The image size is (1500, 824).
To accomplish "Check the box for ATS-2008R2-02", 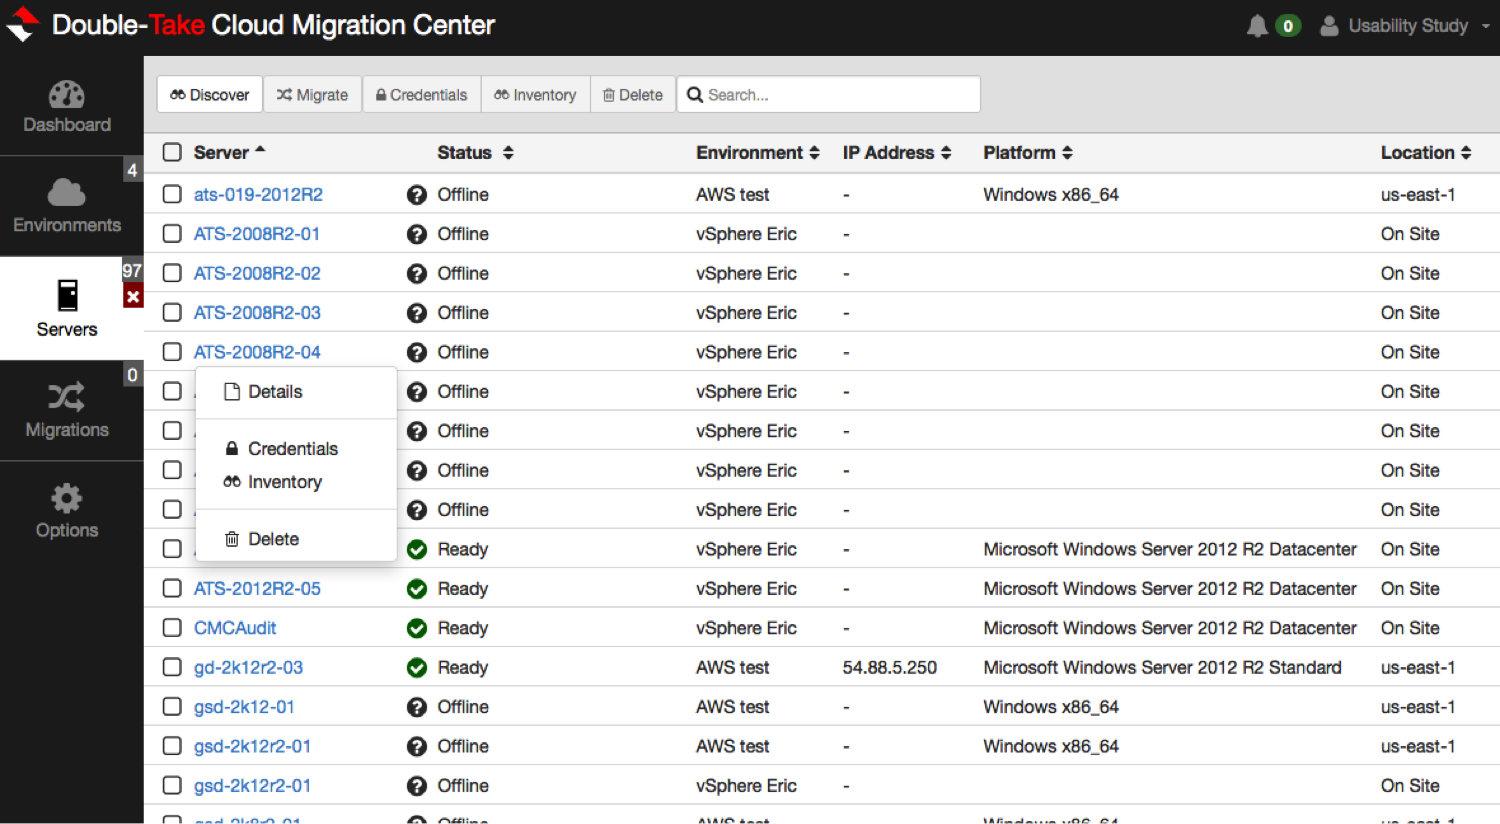I will pyautogui.click(x=172, y=273).
